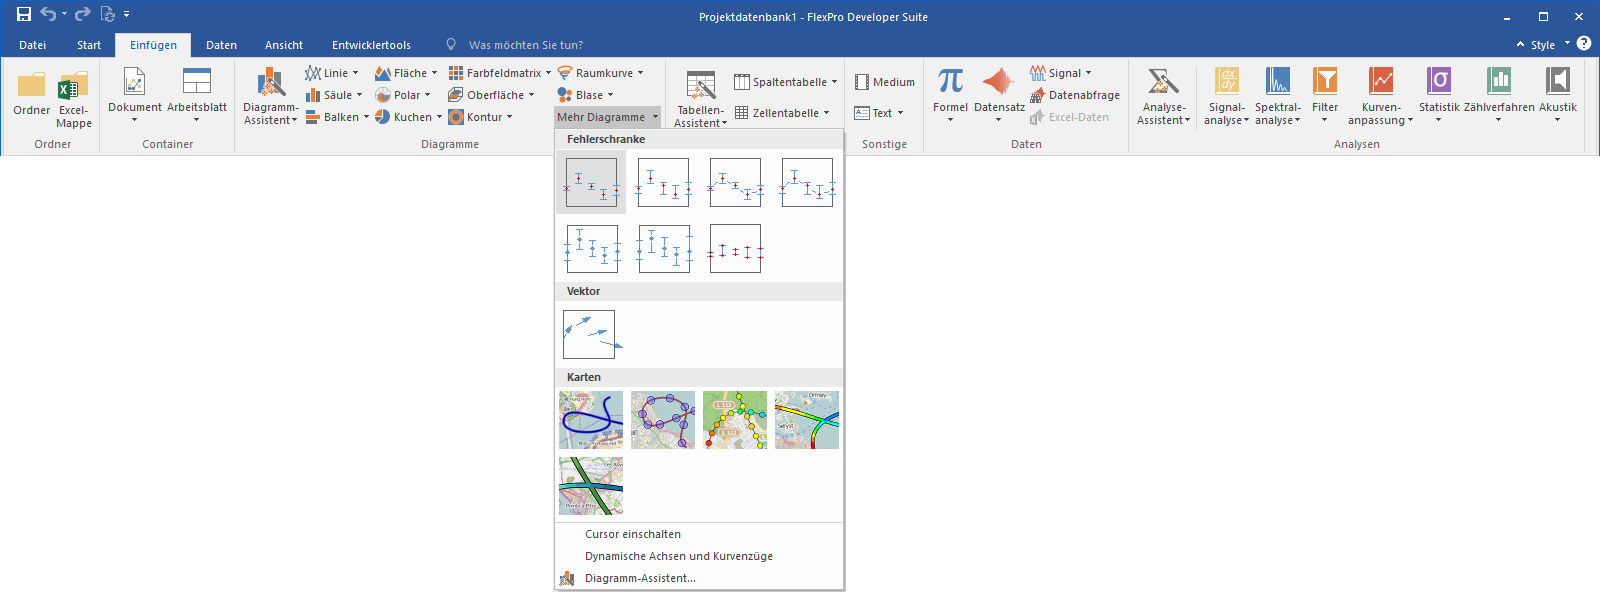Switch to the Daten tab

222,45
